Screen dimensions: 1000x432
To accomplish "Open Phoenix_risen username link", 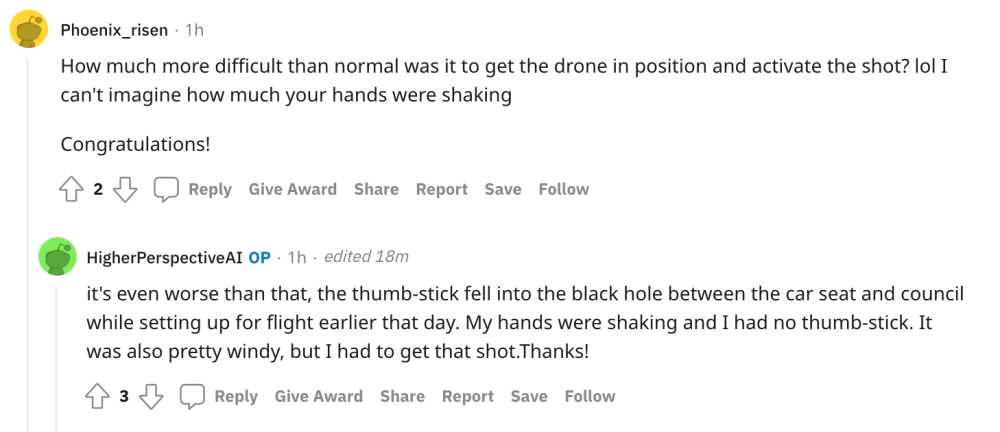I will 114,30.
